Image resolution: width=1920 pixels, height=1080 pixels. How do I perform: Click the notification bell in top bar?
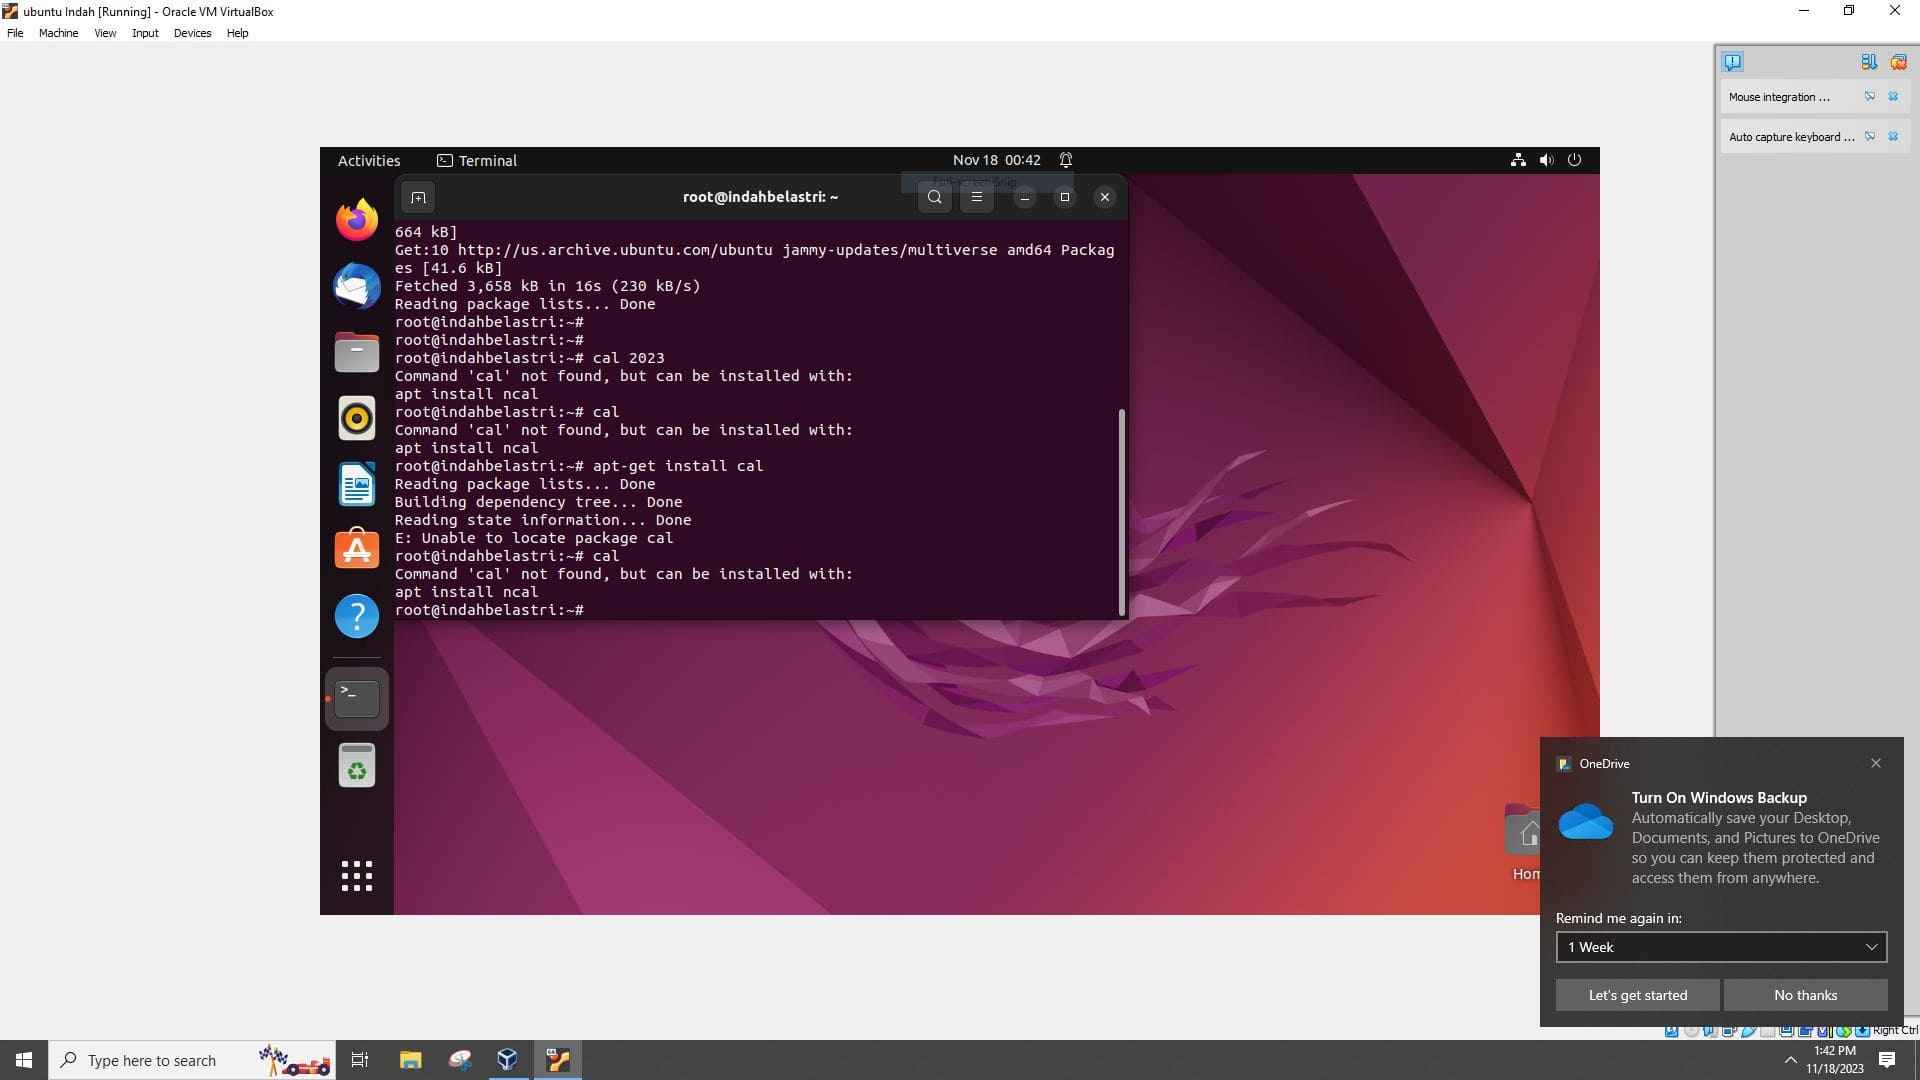point(1066,160)
